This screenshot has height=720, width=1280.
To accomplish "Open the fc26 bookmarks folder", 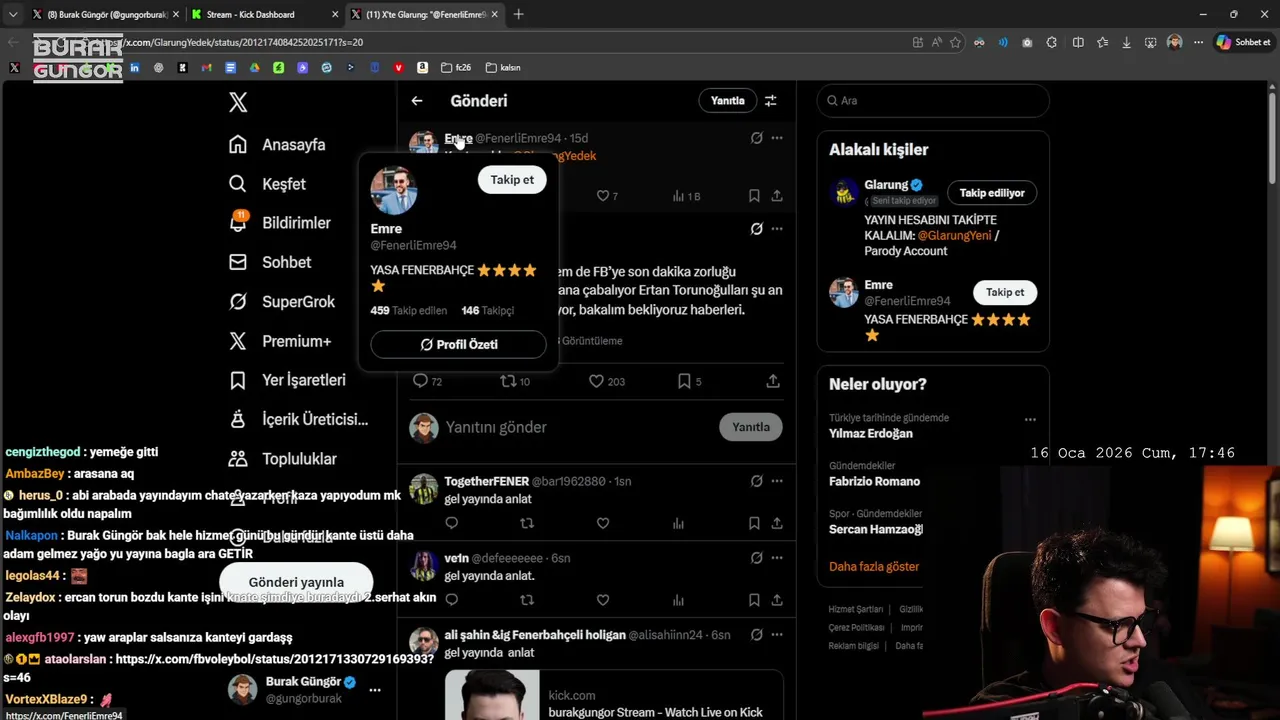I will [x=456, y=68].
